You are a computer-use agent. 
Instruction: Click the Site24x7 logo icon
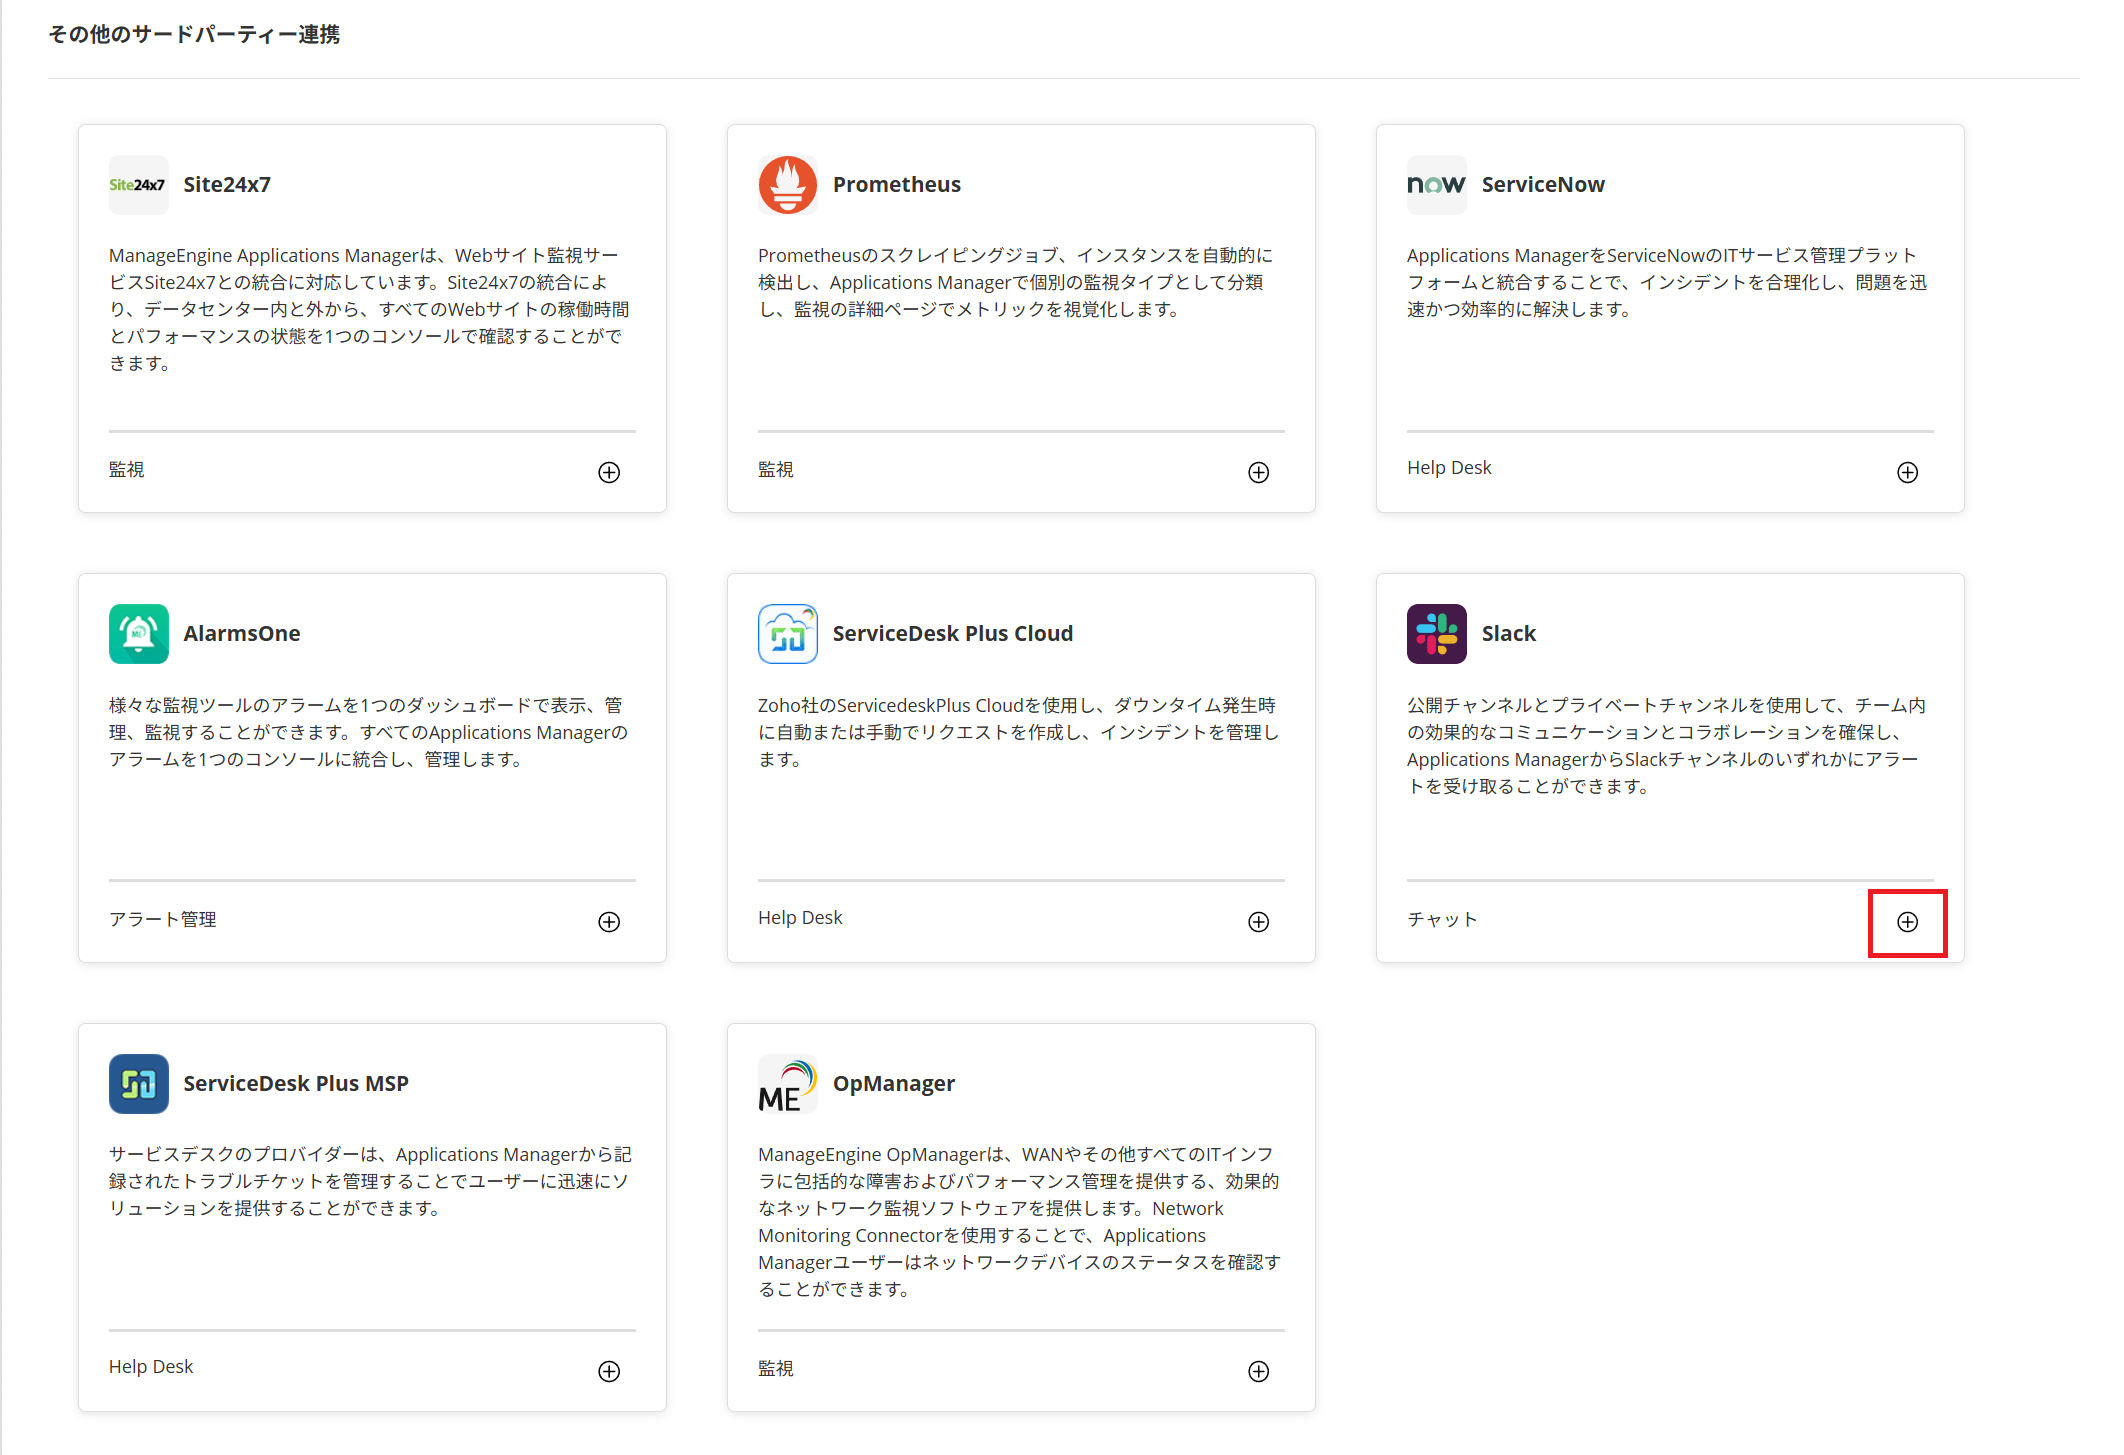pyautogui.click(x=138, y=185)
